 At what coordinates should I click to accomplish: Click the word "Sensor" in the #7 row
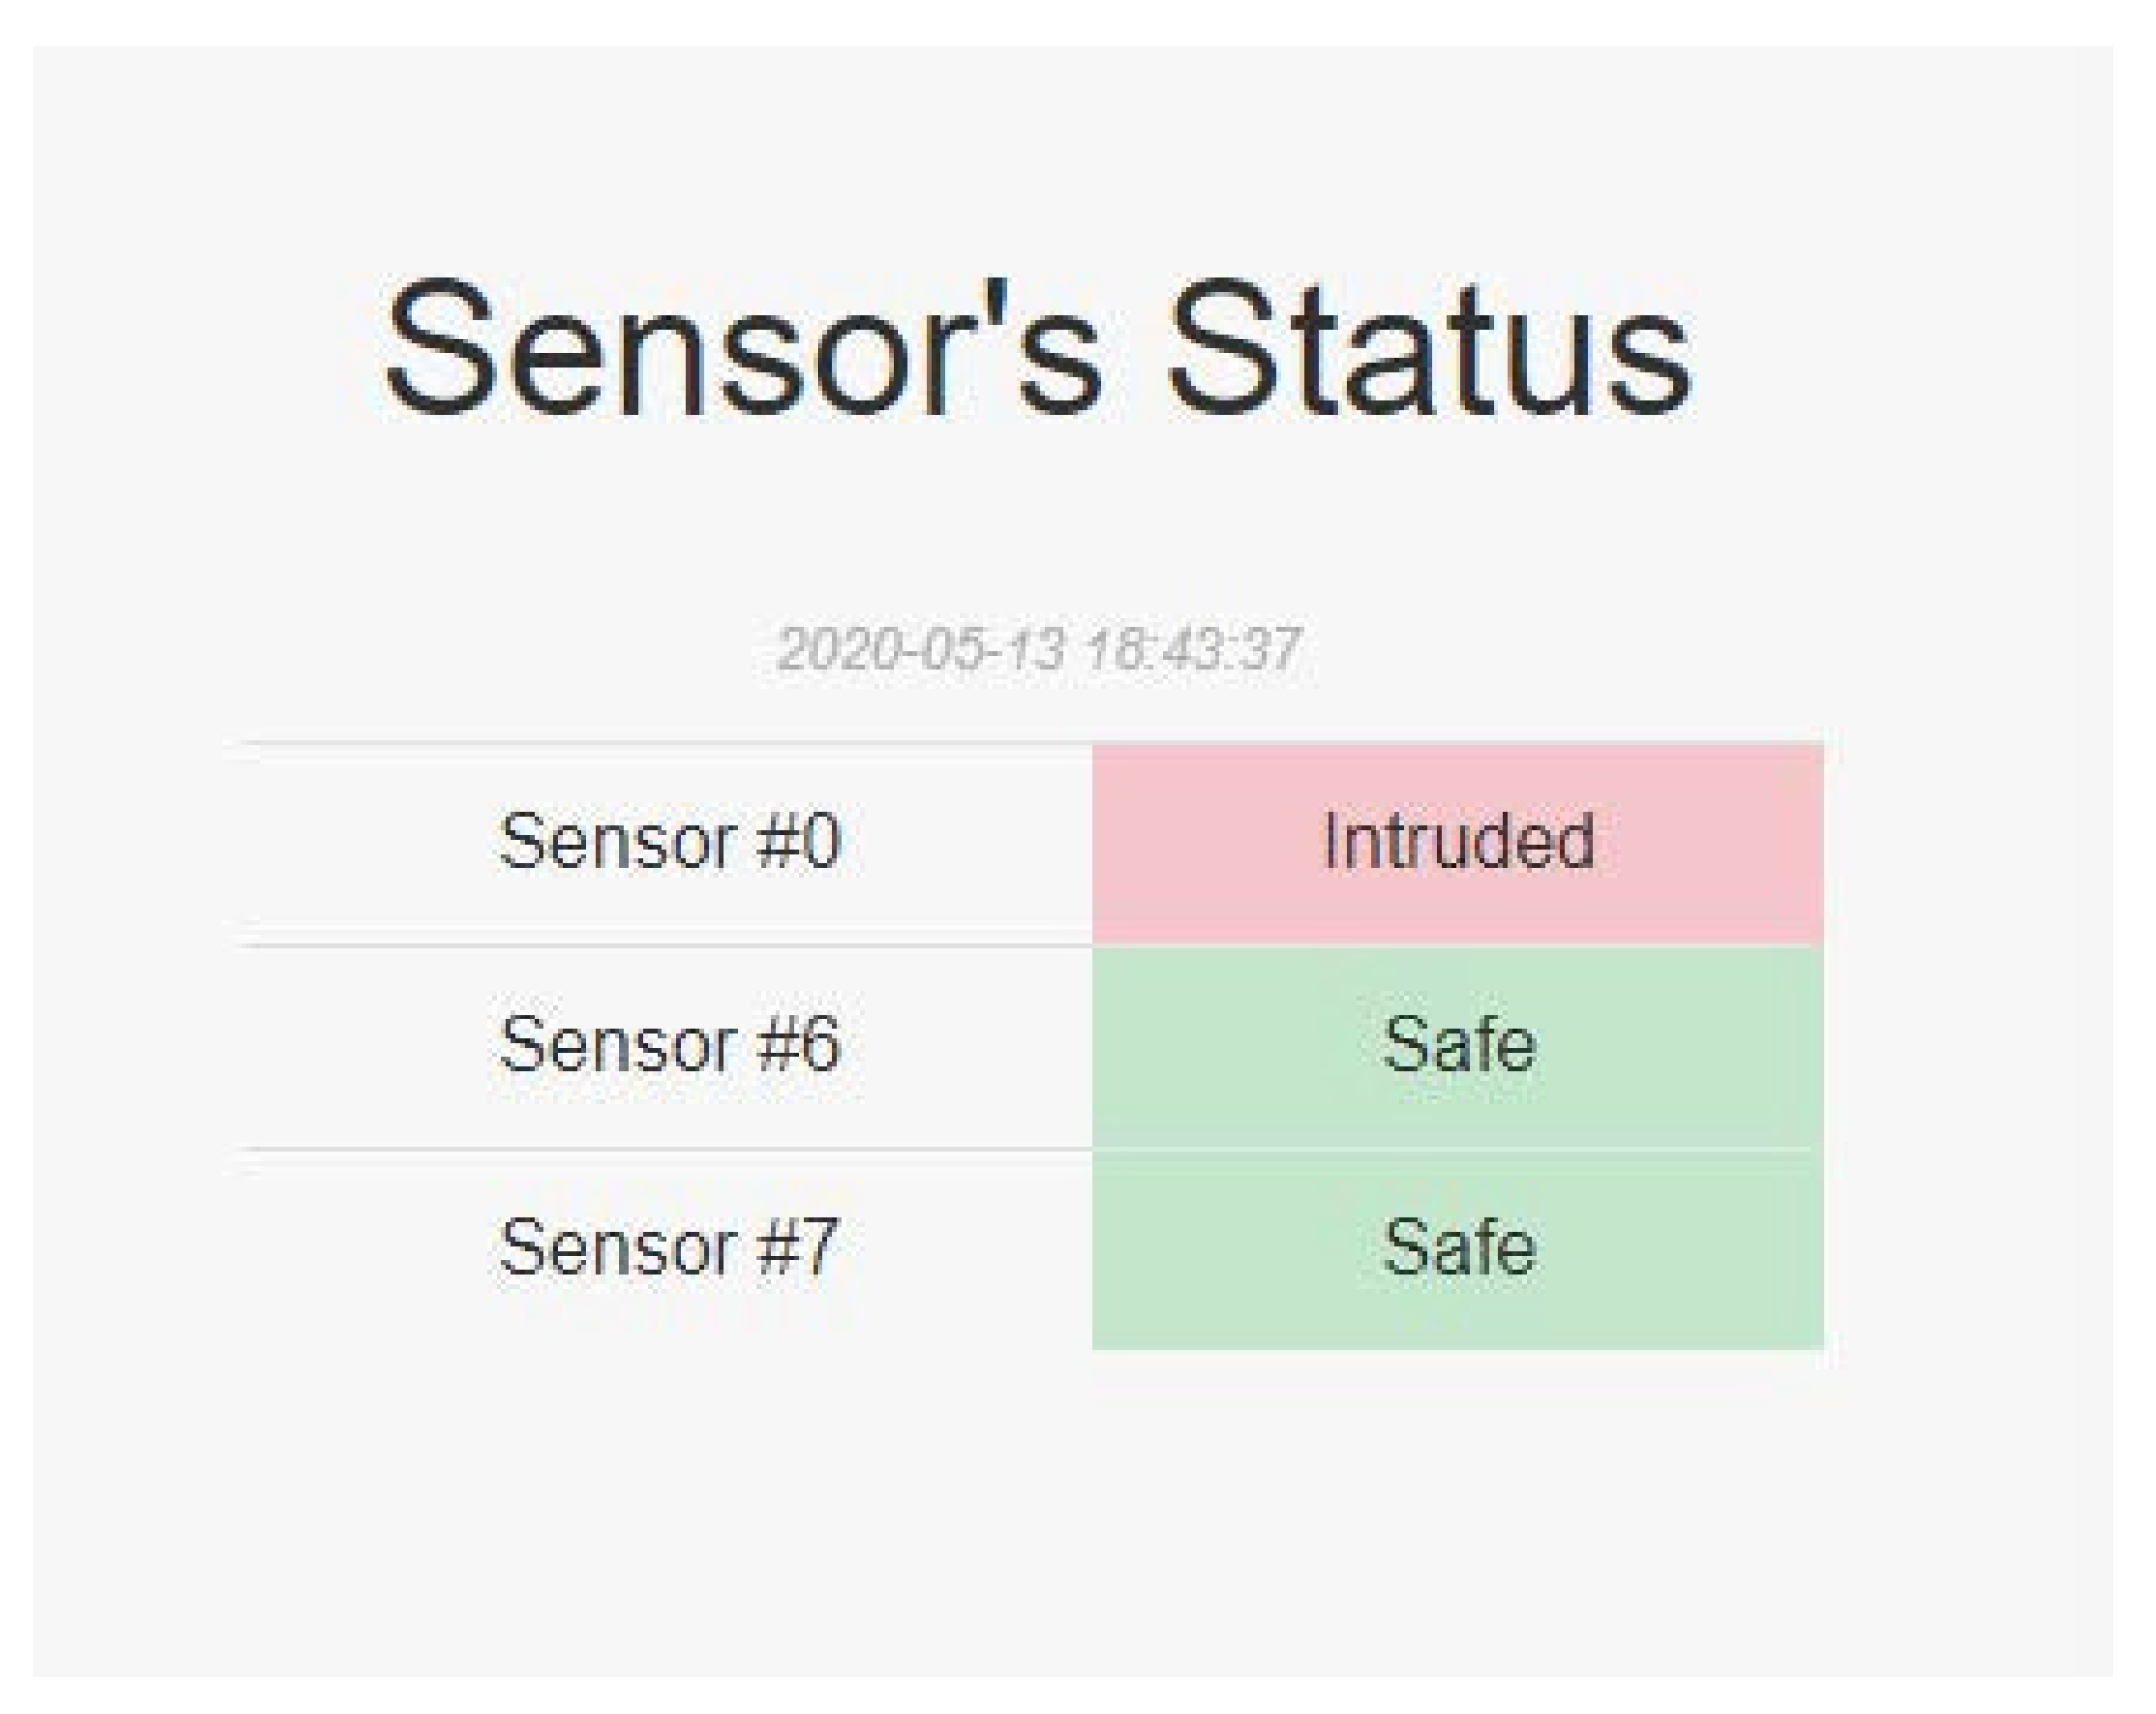click(x=618, y=1248)
